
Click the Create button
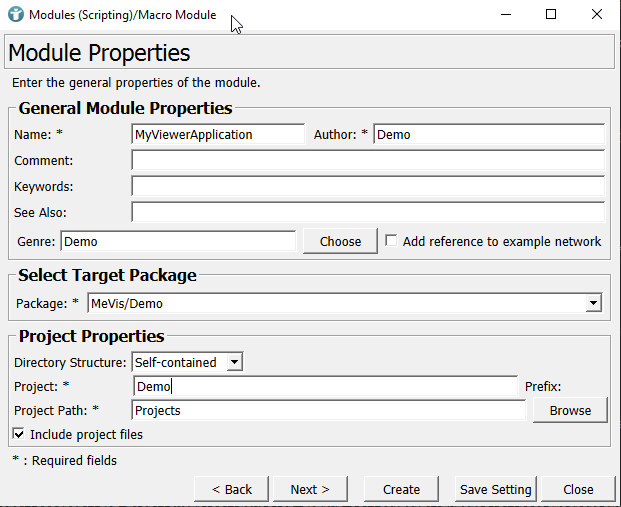click(x=401, y=489)
